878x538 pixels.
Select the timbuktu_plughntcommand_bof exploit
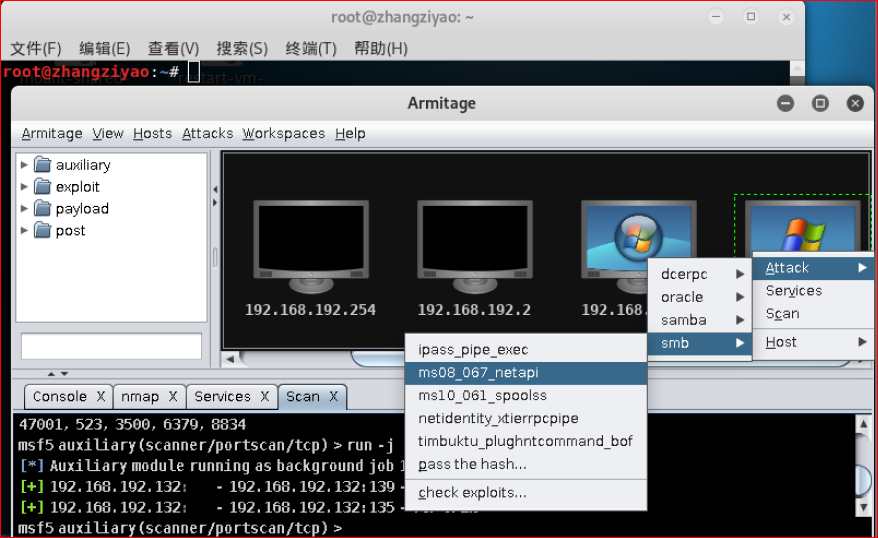point(526,441)
